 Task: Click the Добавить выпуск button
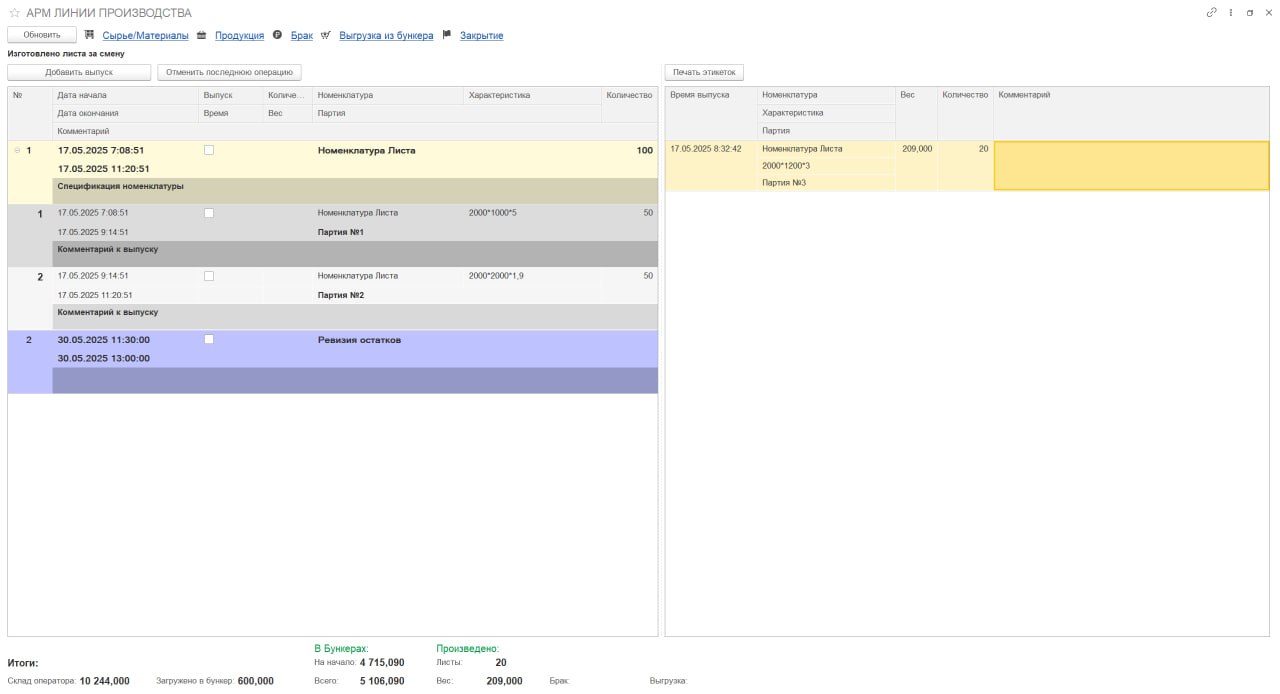(x=79, y=72)
